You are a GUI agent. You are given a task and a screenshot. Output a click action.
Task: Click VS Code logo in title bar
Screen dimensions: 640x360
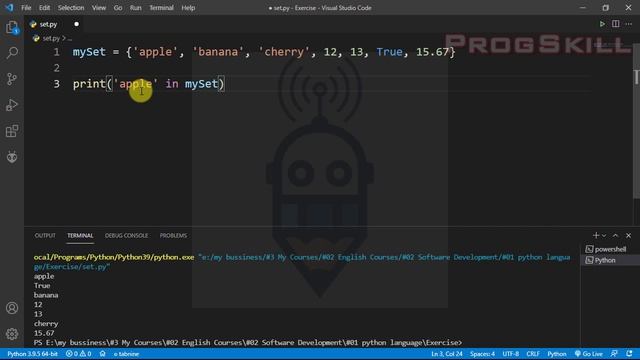(x=9, y=8)
